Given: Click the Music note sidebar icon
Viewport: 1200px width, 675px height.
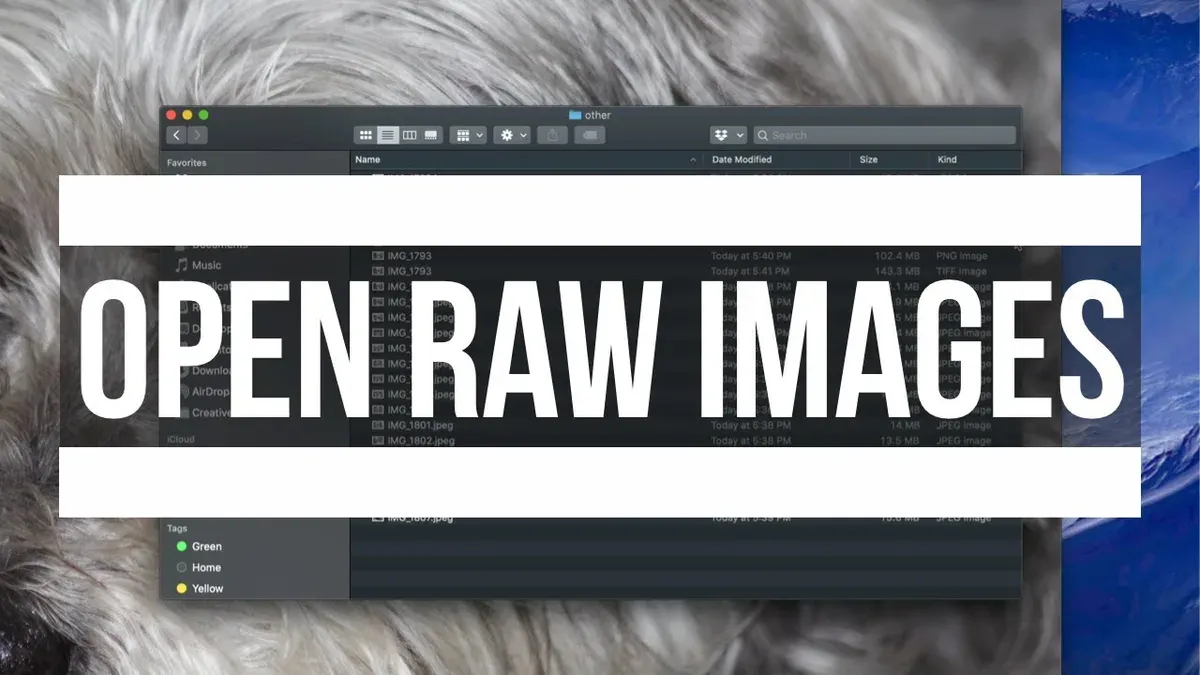Looking at the screenshot, I should click(181, 265).
